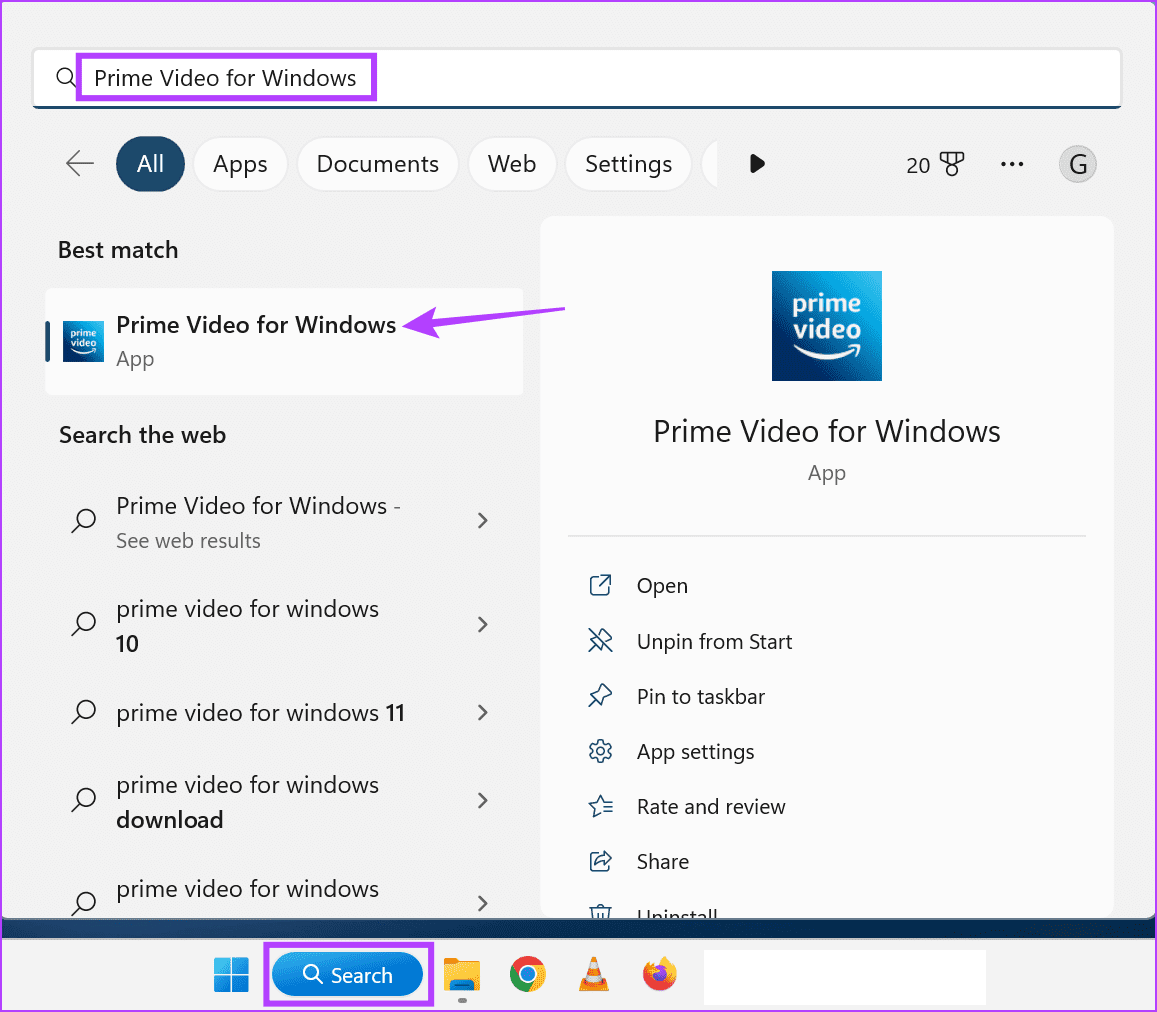1157x1012 pixels.
Task: Click search icon beside 'windows 10' suggestion
Action: tap(83, 624)
